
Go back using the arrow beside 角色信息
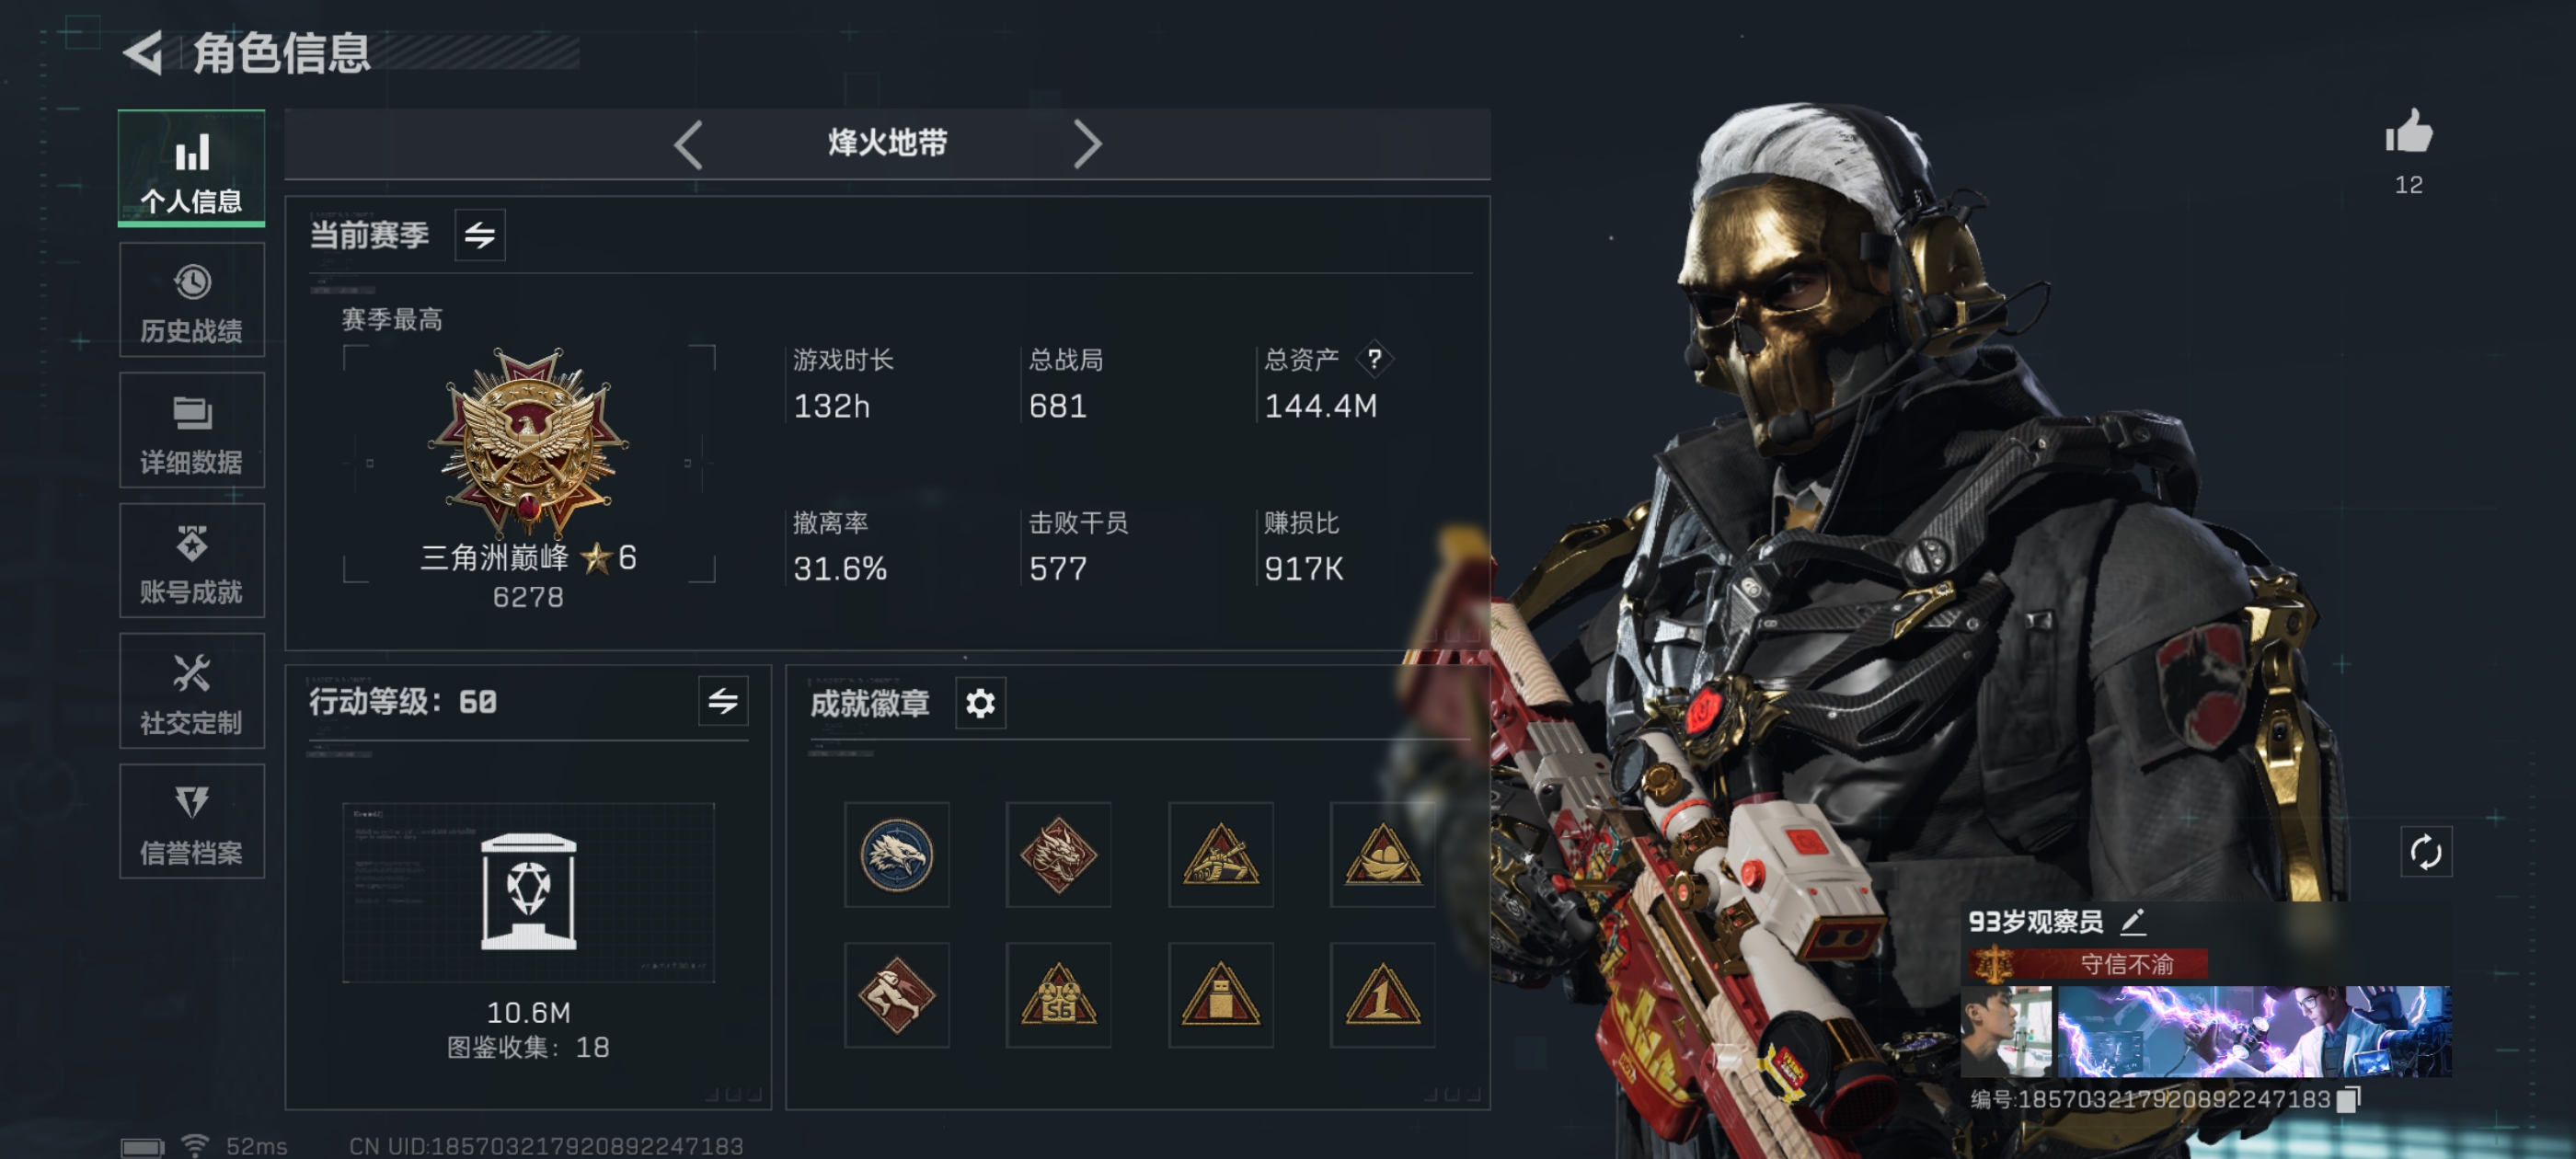pos(143,53)
